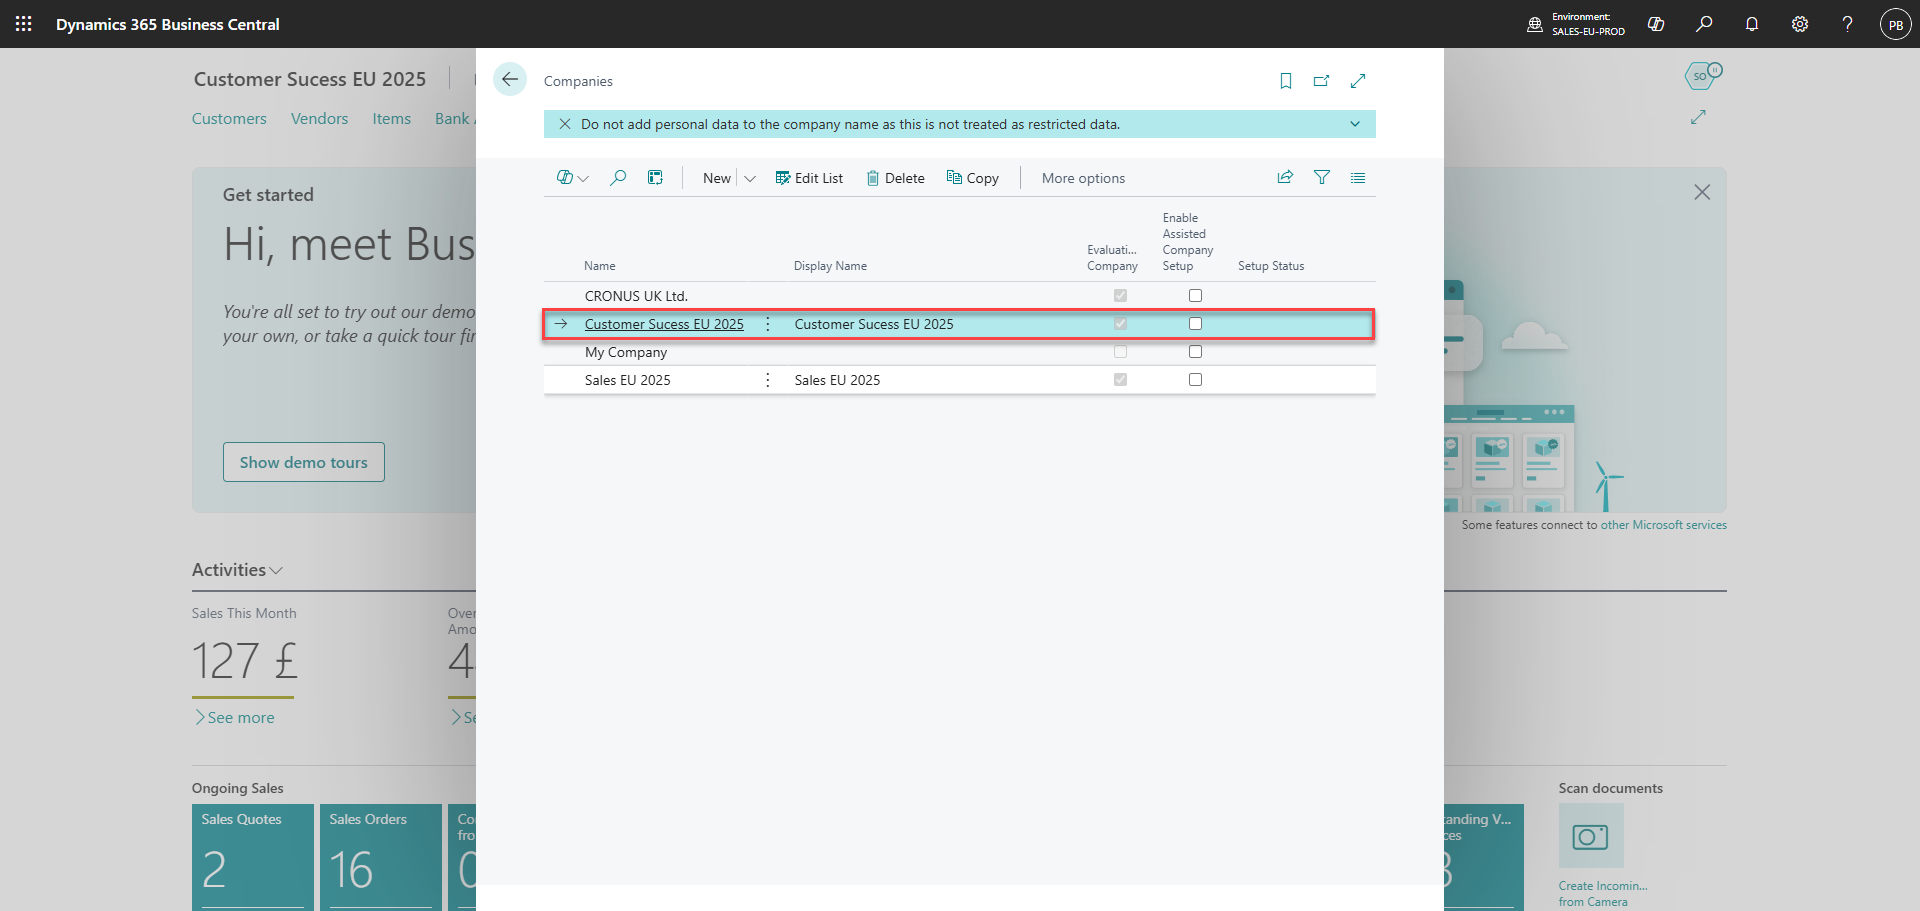Search the Companies list
Image resolution: width=1920 pixels, height=911 pixels.
click(618, 178)
